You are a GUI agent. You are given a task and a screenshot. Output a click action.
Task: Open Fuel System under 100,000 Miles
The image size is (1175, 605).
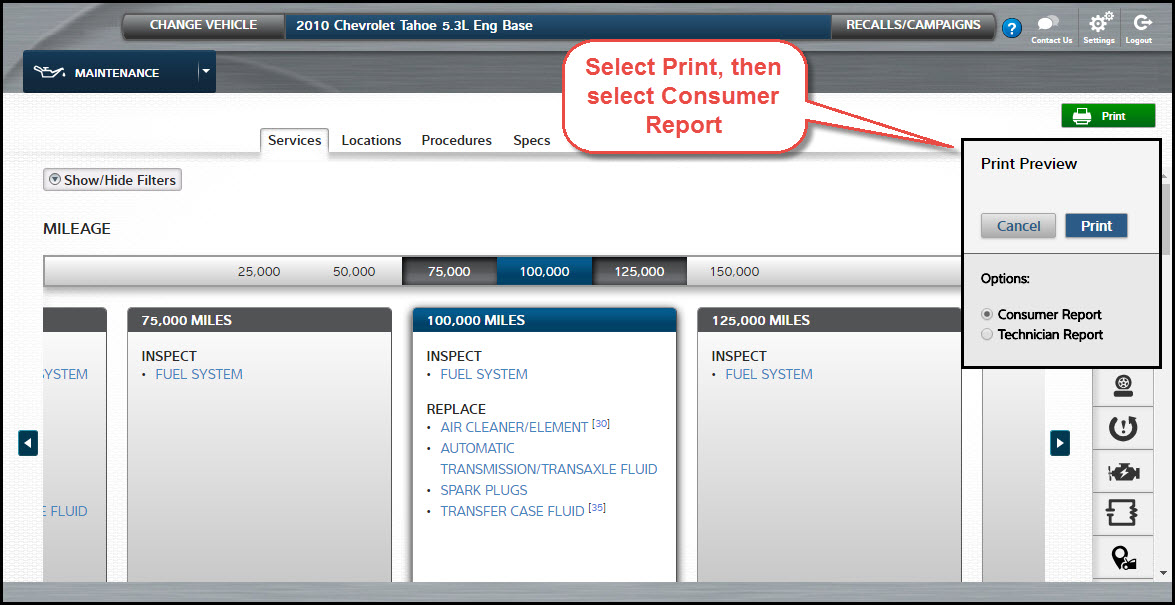coord(483,374)
